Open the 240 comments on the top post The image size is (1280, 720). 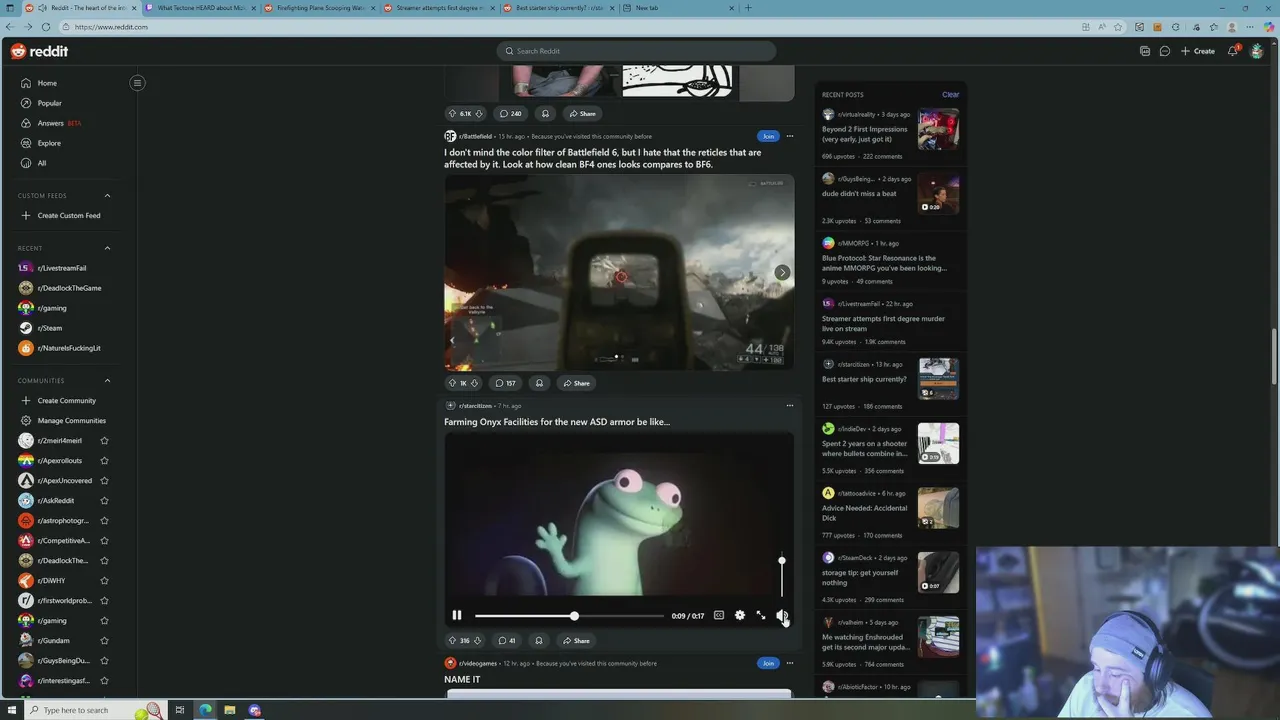511,113
